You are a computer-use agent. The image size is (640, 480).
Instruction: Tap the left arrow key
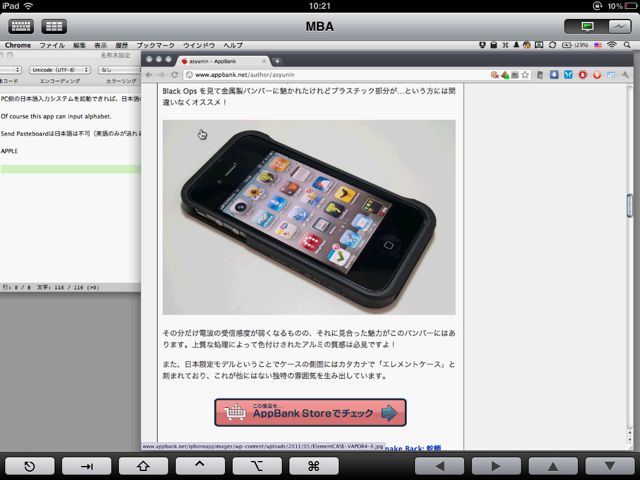[x=439, y=466]
